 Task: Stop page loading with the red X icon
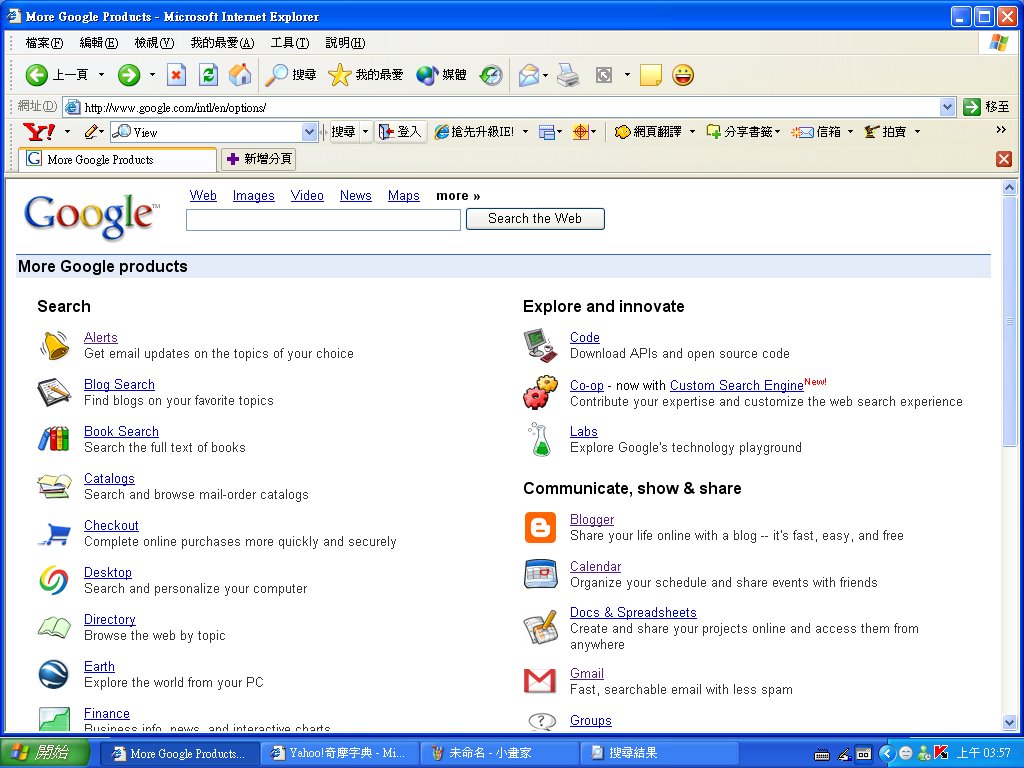point(176,75)
